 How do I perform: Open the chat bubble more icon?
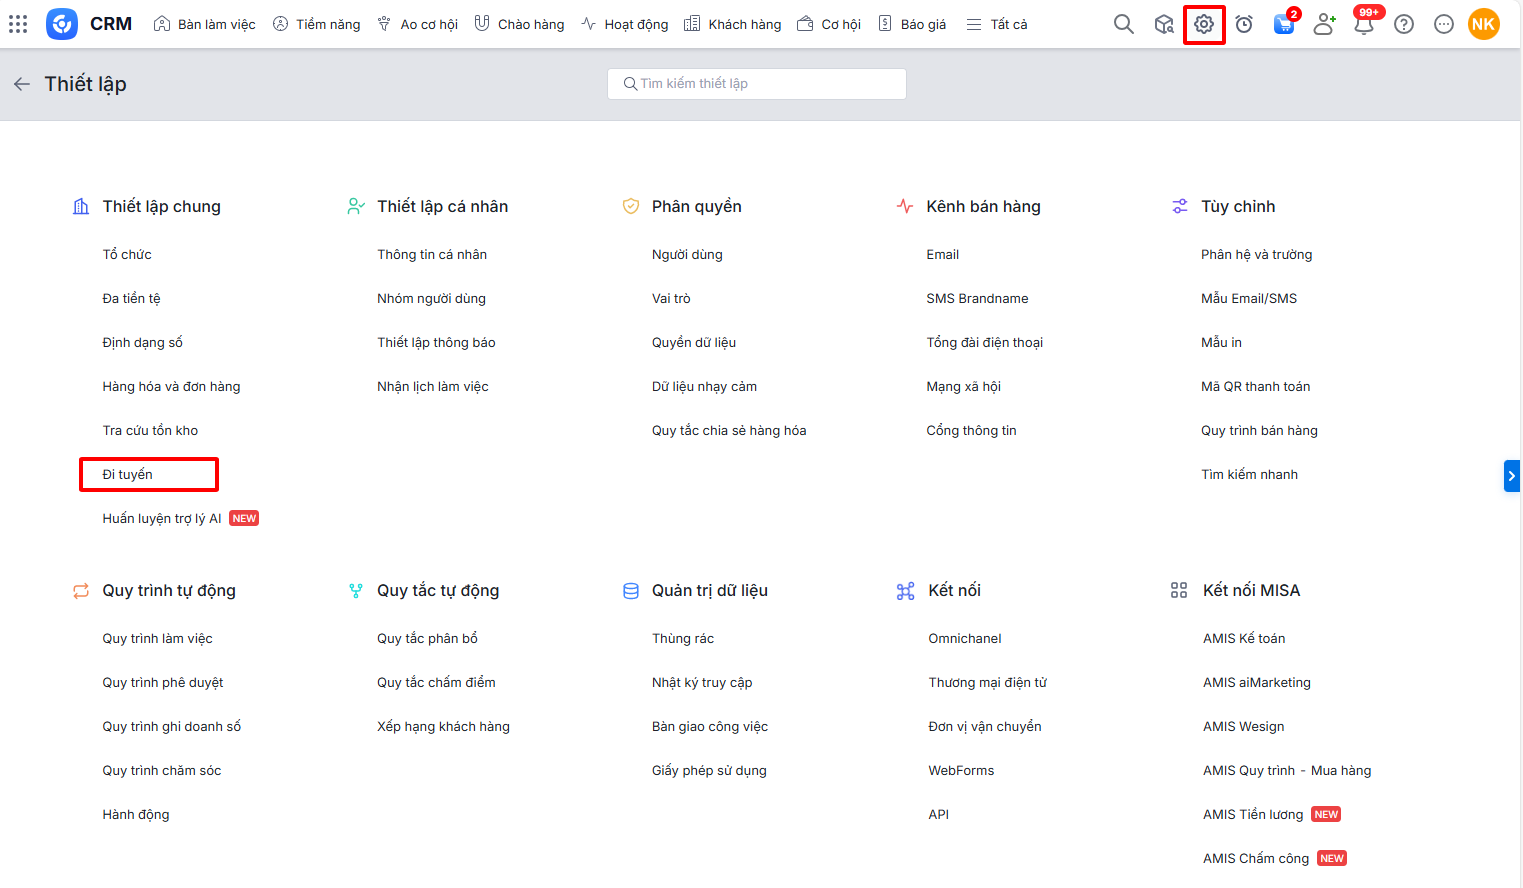coord(1443,24)
